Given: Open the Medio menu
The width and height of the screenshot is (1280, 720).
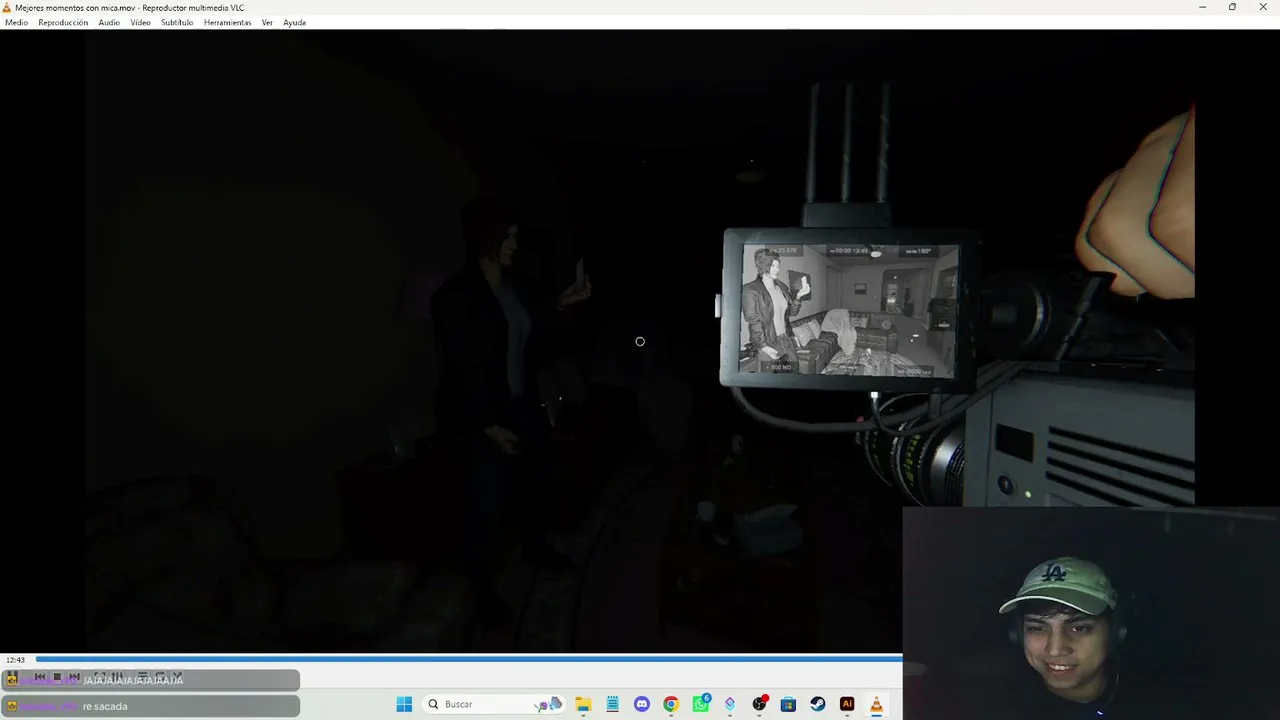Looking at the screenshot, I should pos(16,22).
